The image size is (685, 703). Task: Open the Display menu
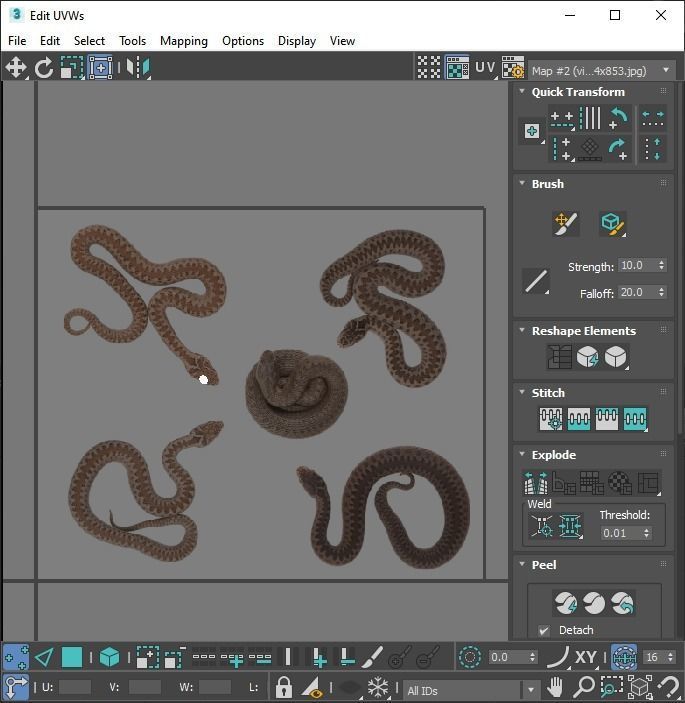[297, 41]
